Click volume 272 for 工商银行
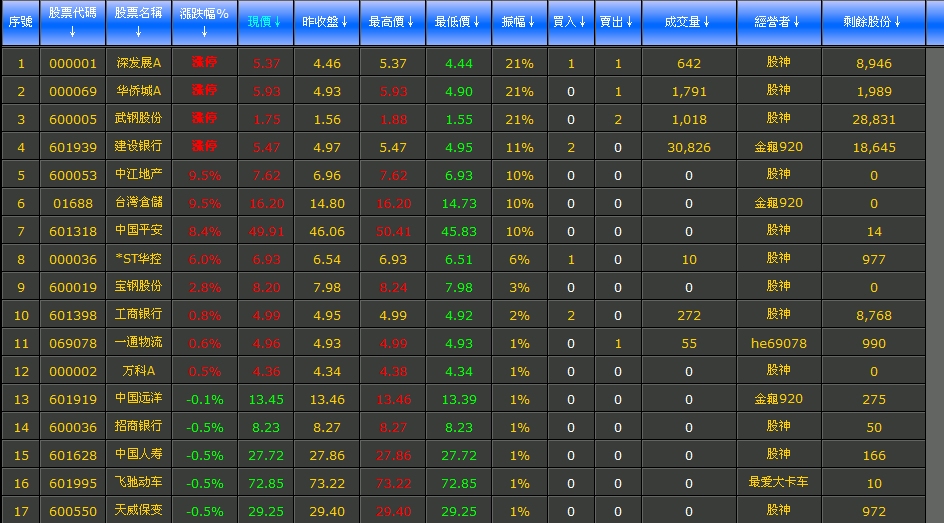This screenshot has width=944, height=523. pos(689,315)
